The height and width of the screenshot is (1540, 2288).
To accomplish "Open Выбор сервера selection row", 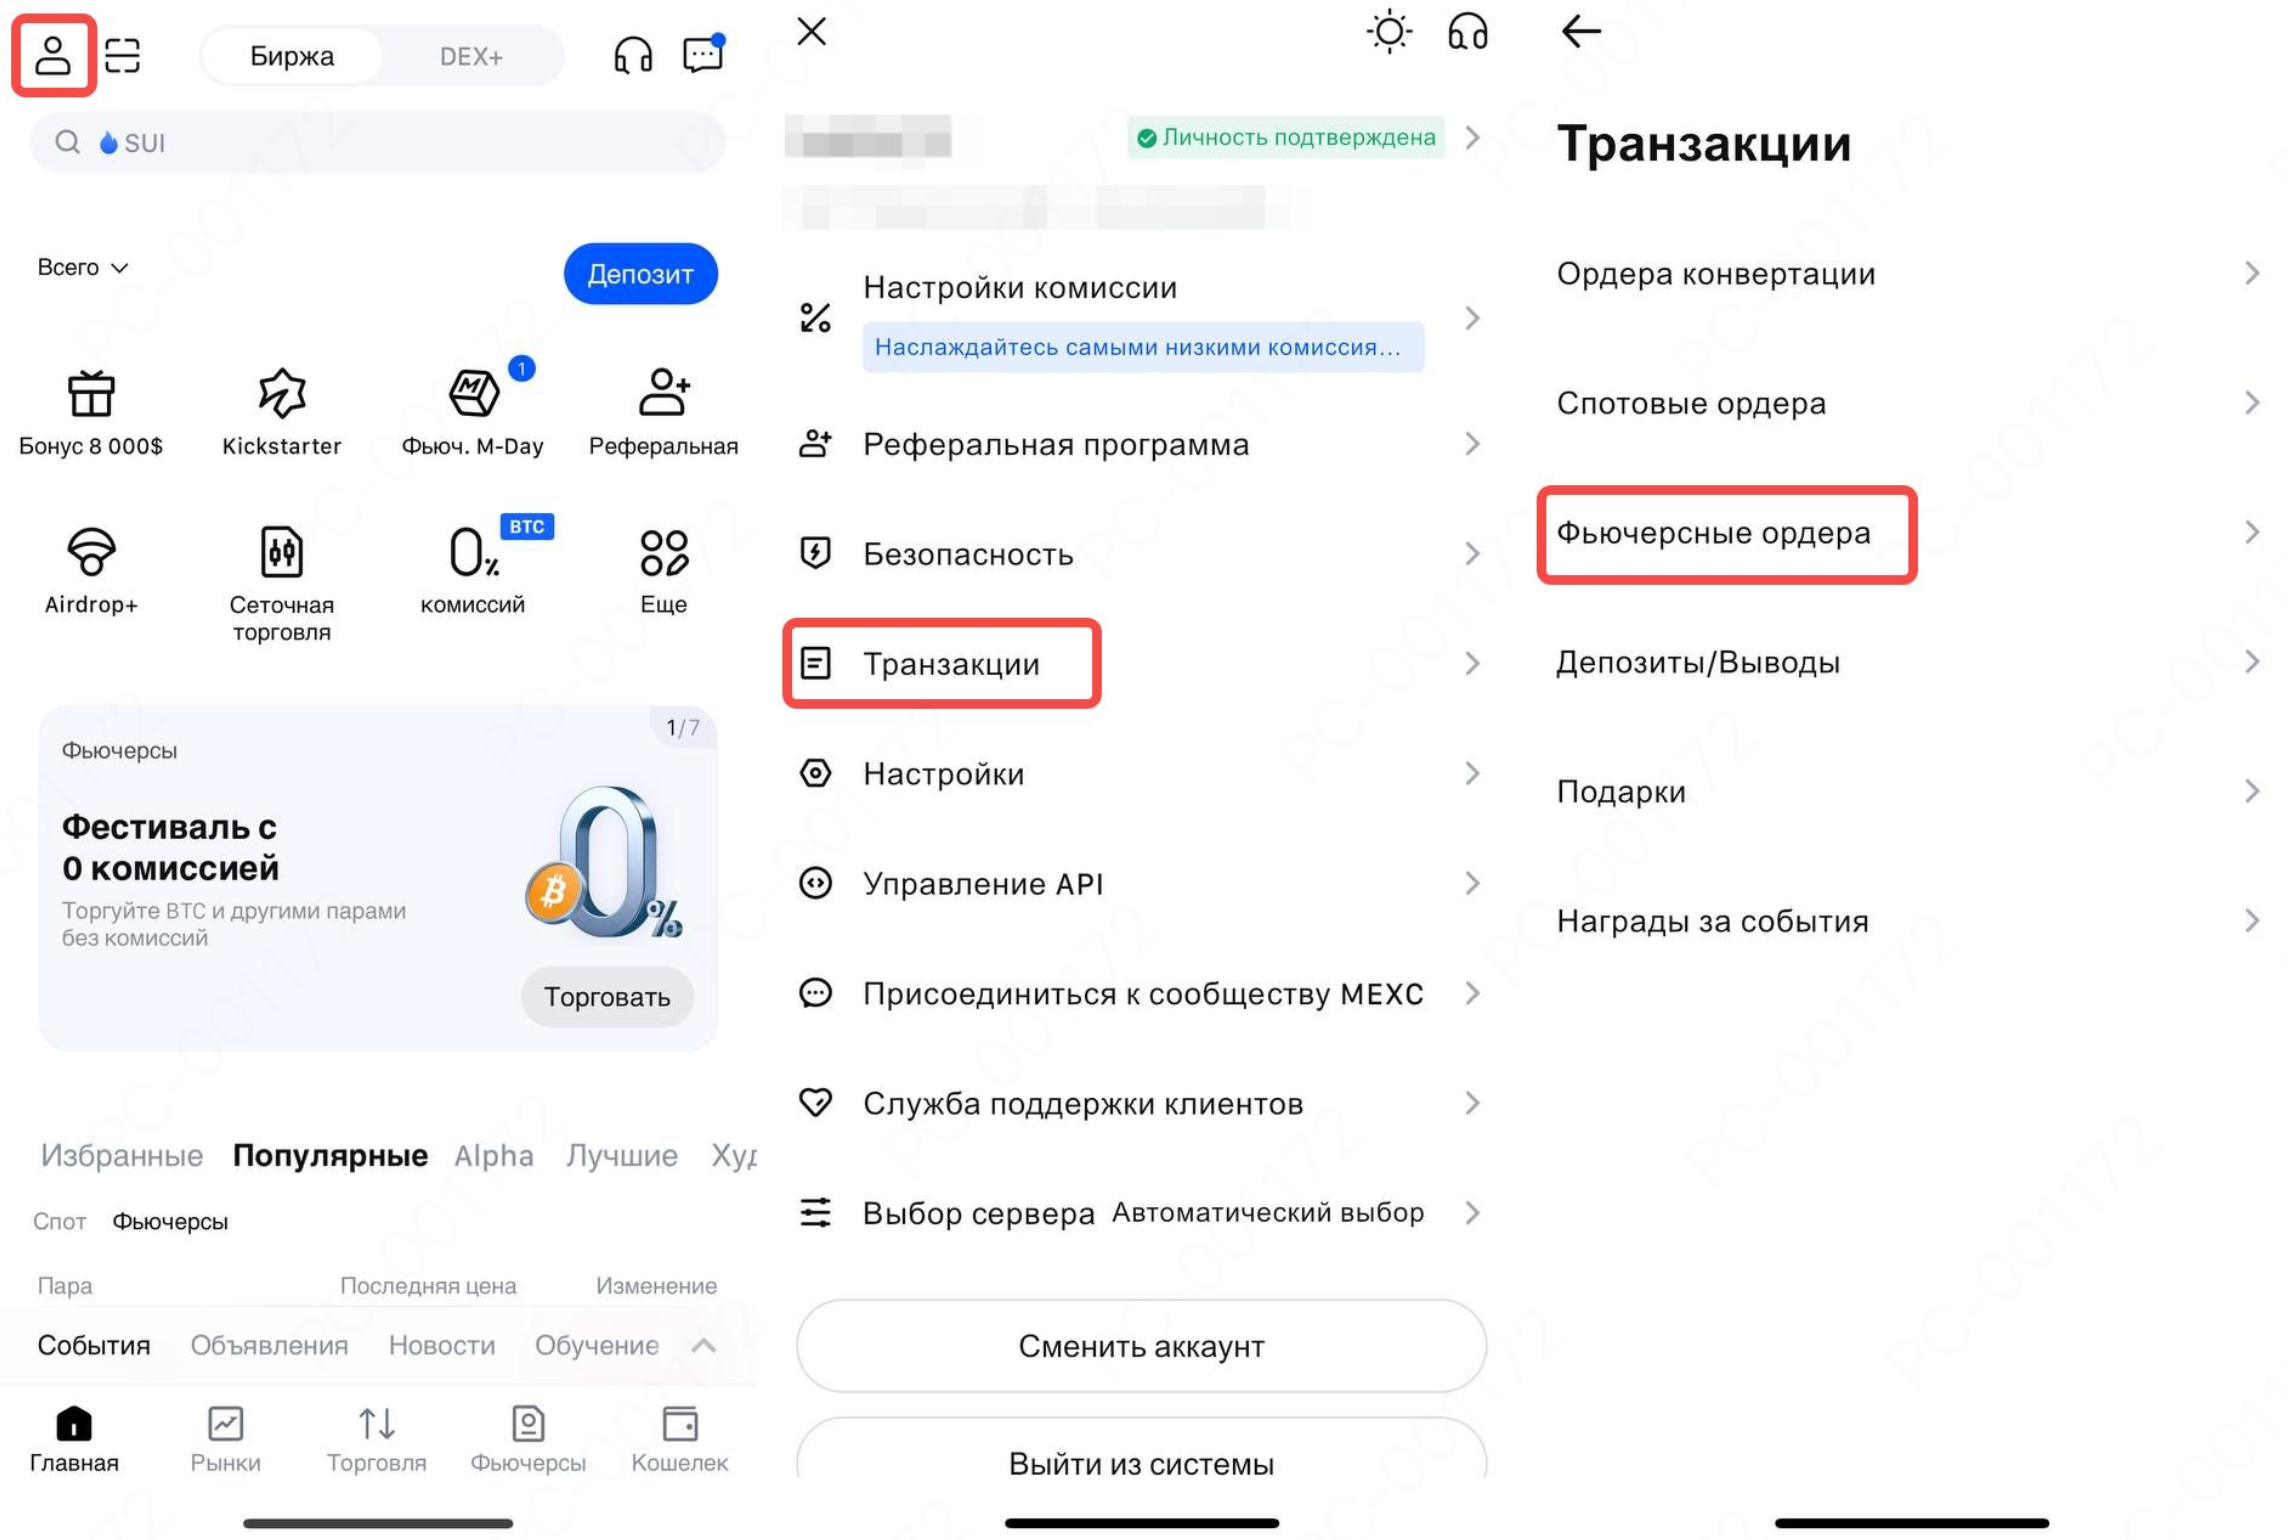I will [x=1140, y=1213].
